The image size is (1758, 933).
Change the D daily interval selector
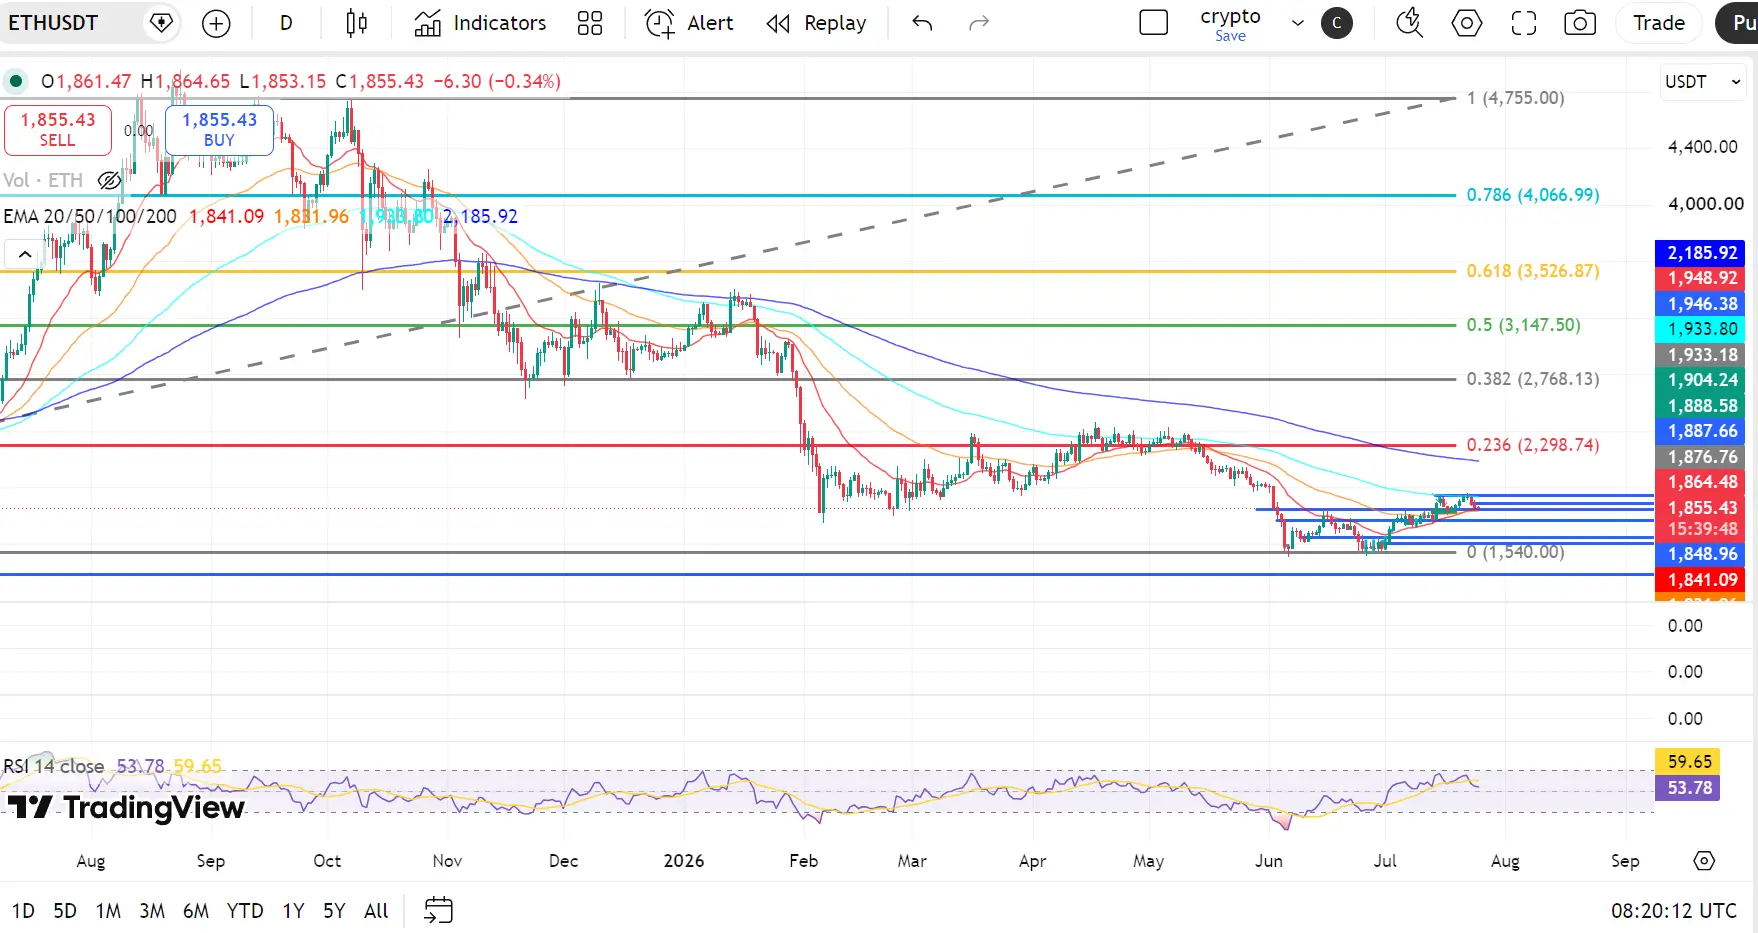pos(286,23)
